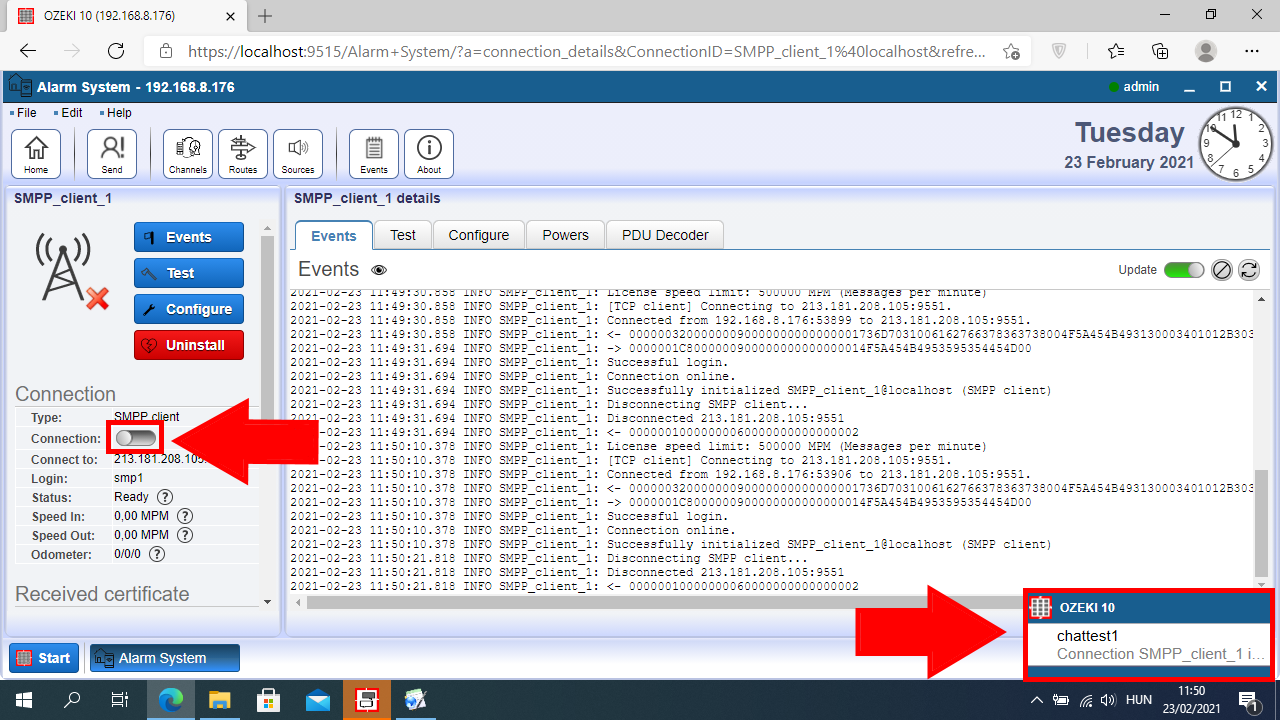This screenshot has width=1280, height=720.
Task: Click the Login value smp1
Action: click(128, 478)
